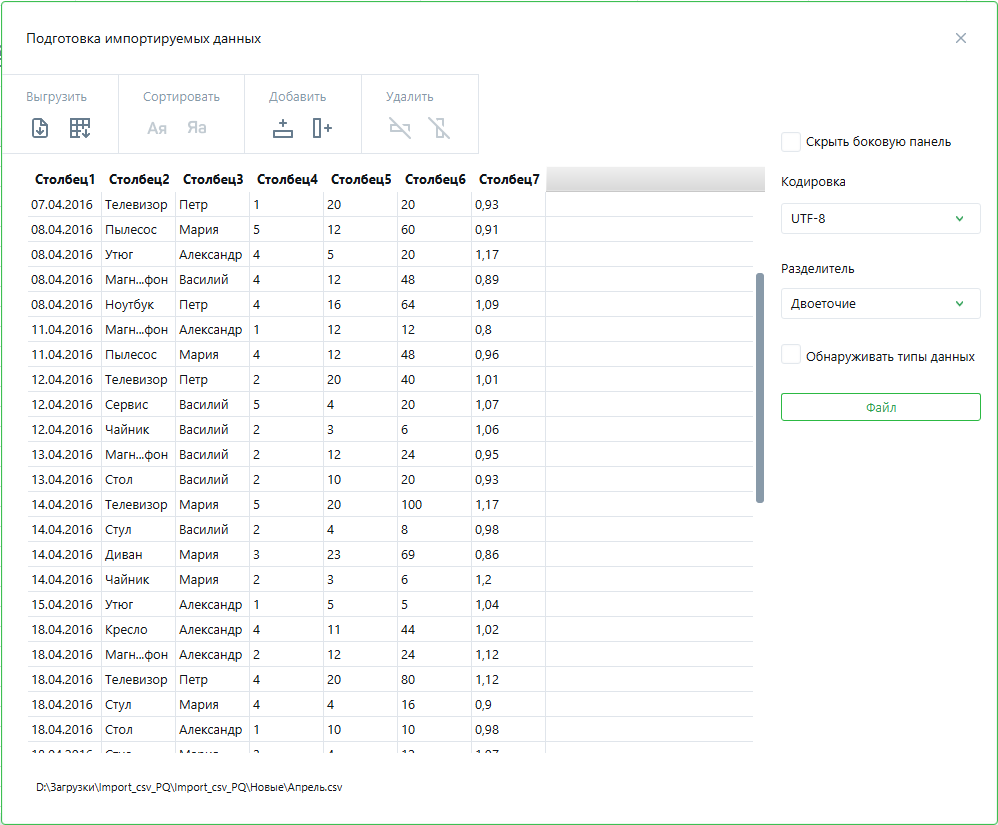Sort descending with the Яа icon

click(x=197, y=128)
